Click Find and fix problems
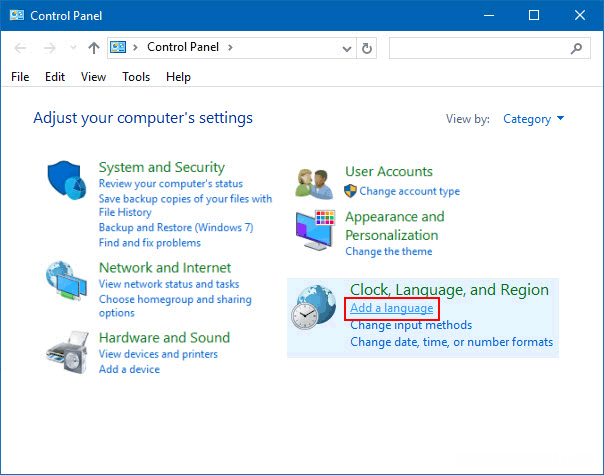Viewport: 604px width, 475px height. 149,243
